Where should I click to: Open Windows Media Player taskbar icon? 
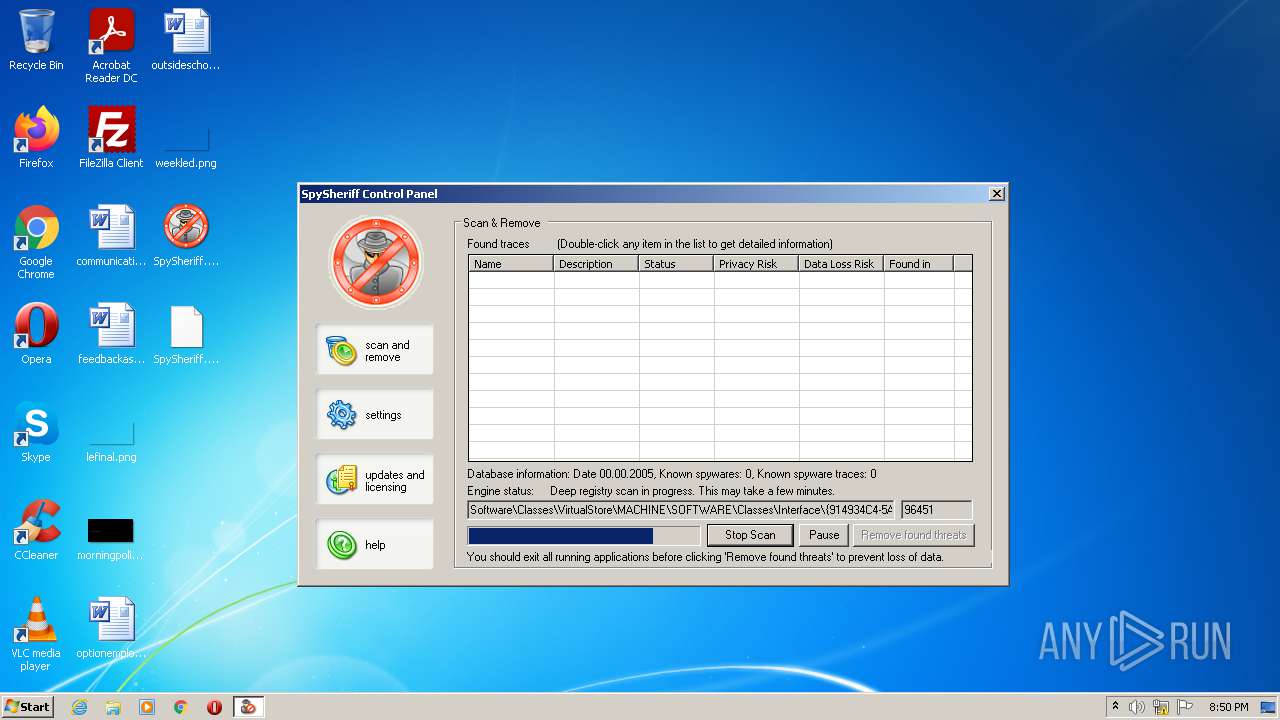[x=147, y=707]
